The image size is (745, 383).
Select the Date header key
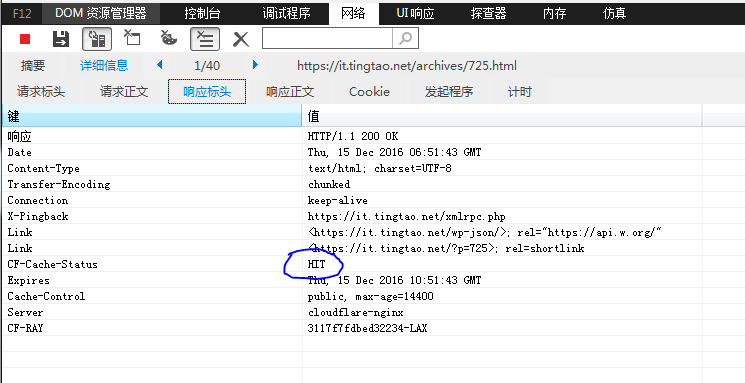(19, 153)
